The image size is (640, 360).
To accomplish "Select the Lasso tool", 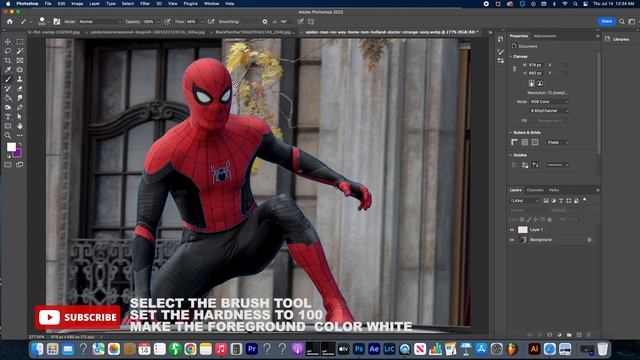I will click(8, 51).
